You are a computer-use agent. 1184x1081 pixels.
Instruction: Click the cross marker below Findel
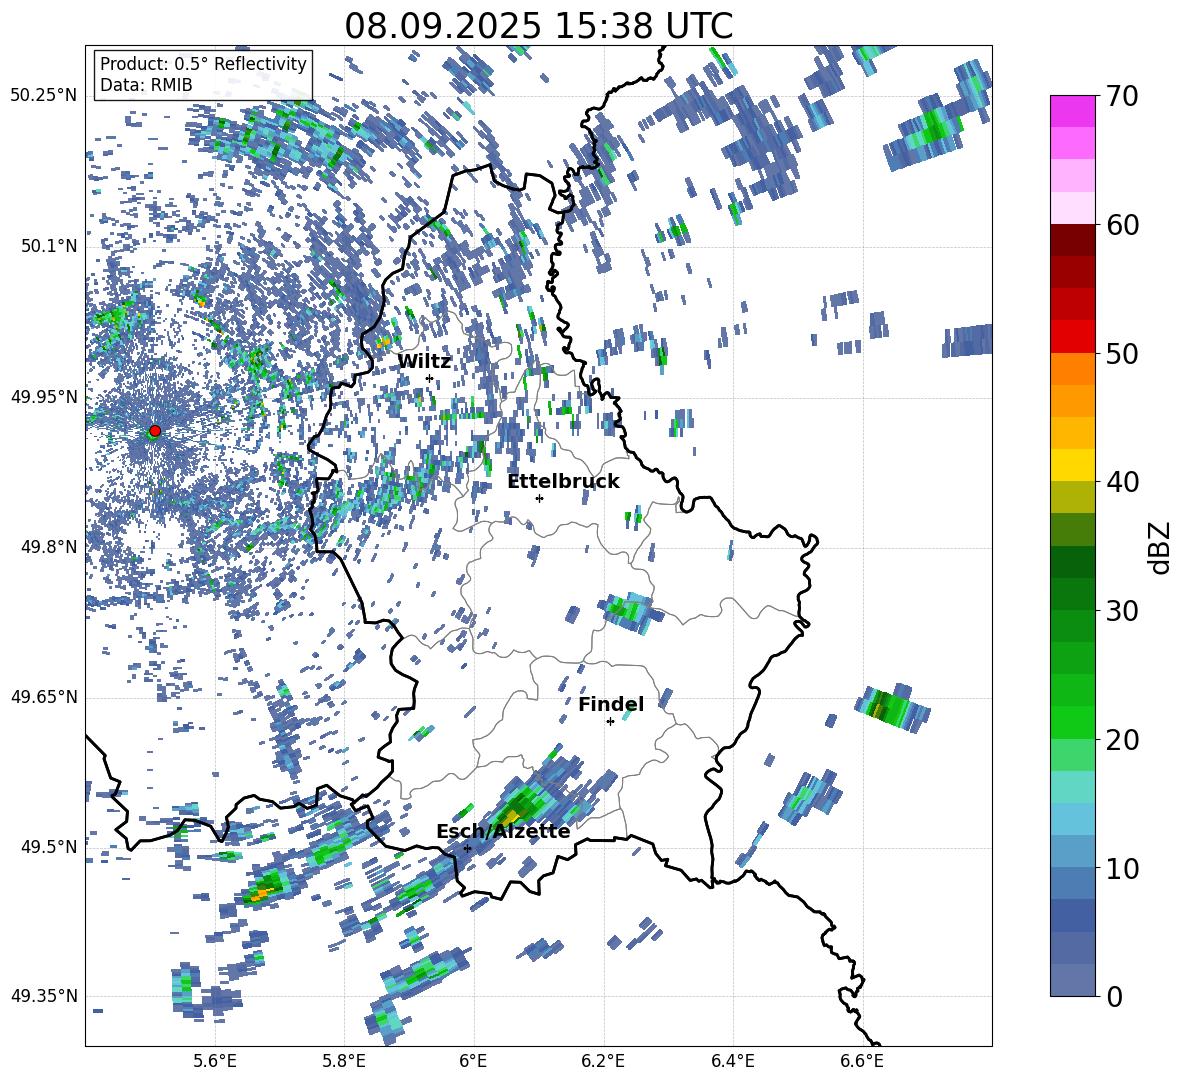click(x=610, y=722)
